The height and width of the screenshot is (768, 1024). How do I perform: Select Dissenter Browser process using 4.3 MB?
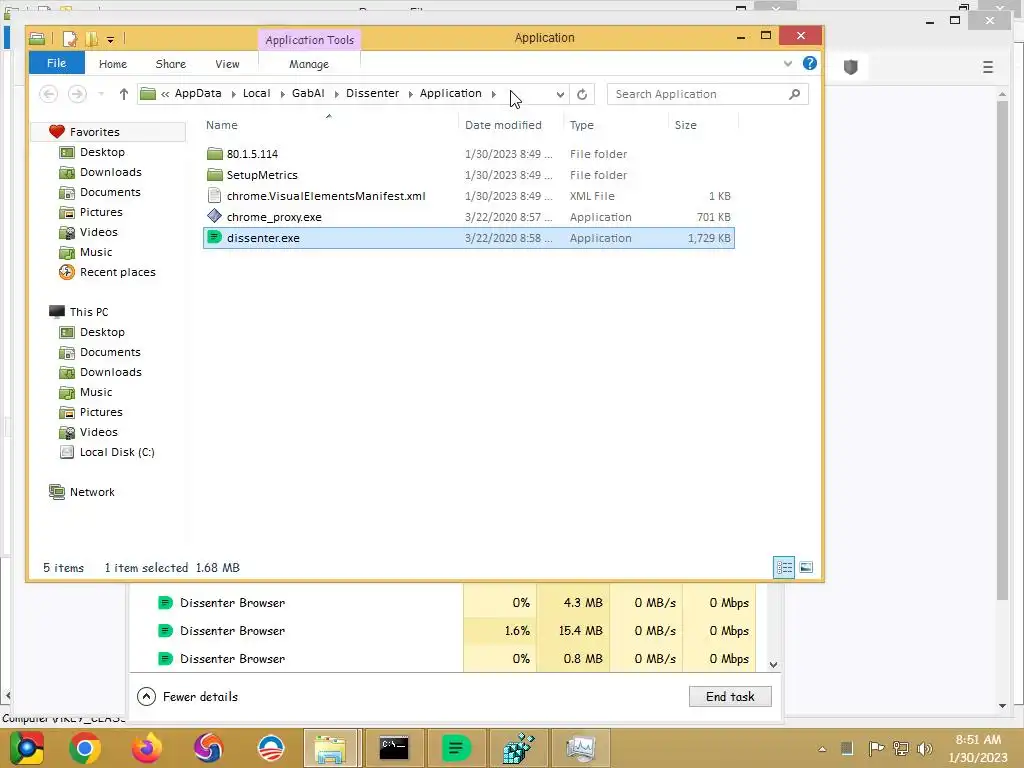coord(442,603)
